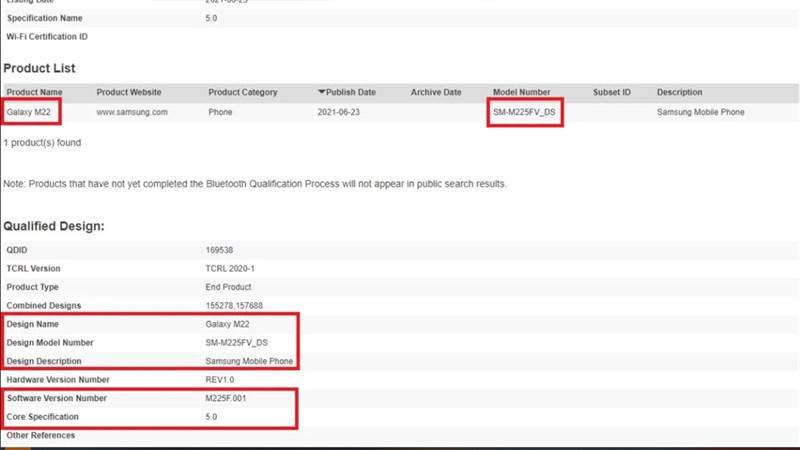The height and width of the screenshot is (450, 800).
Task: Select publish date 2021-06-23 cell
Action: click(338, 112)
